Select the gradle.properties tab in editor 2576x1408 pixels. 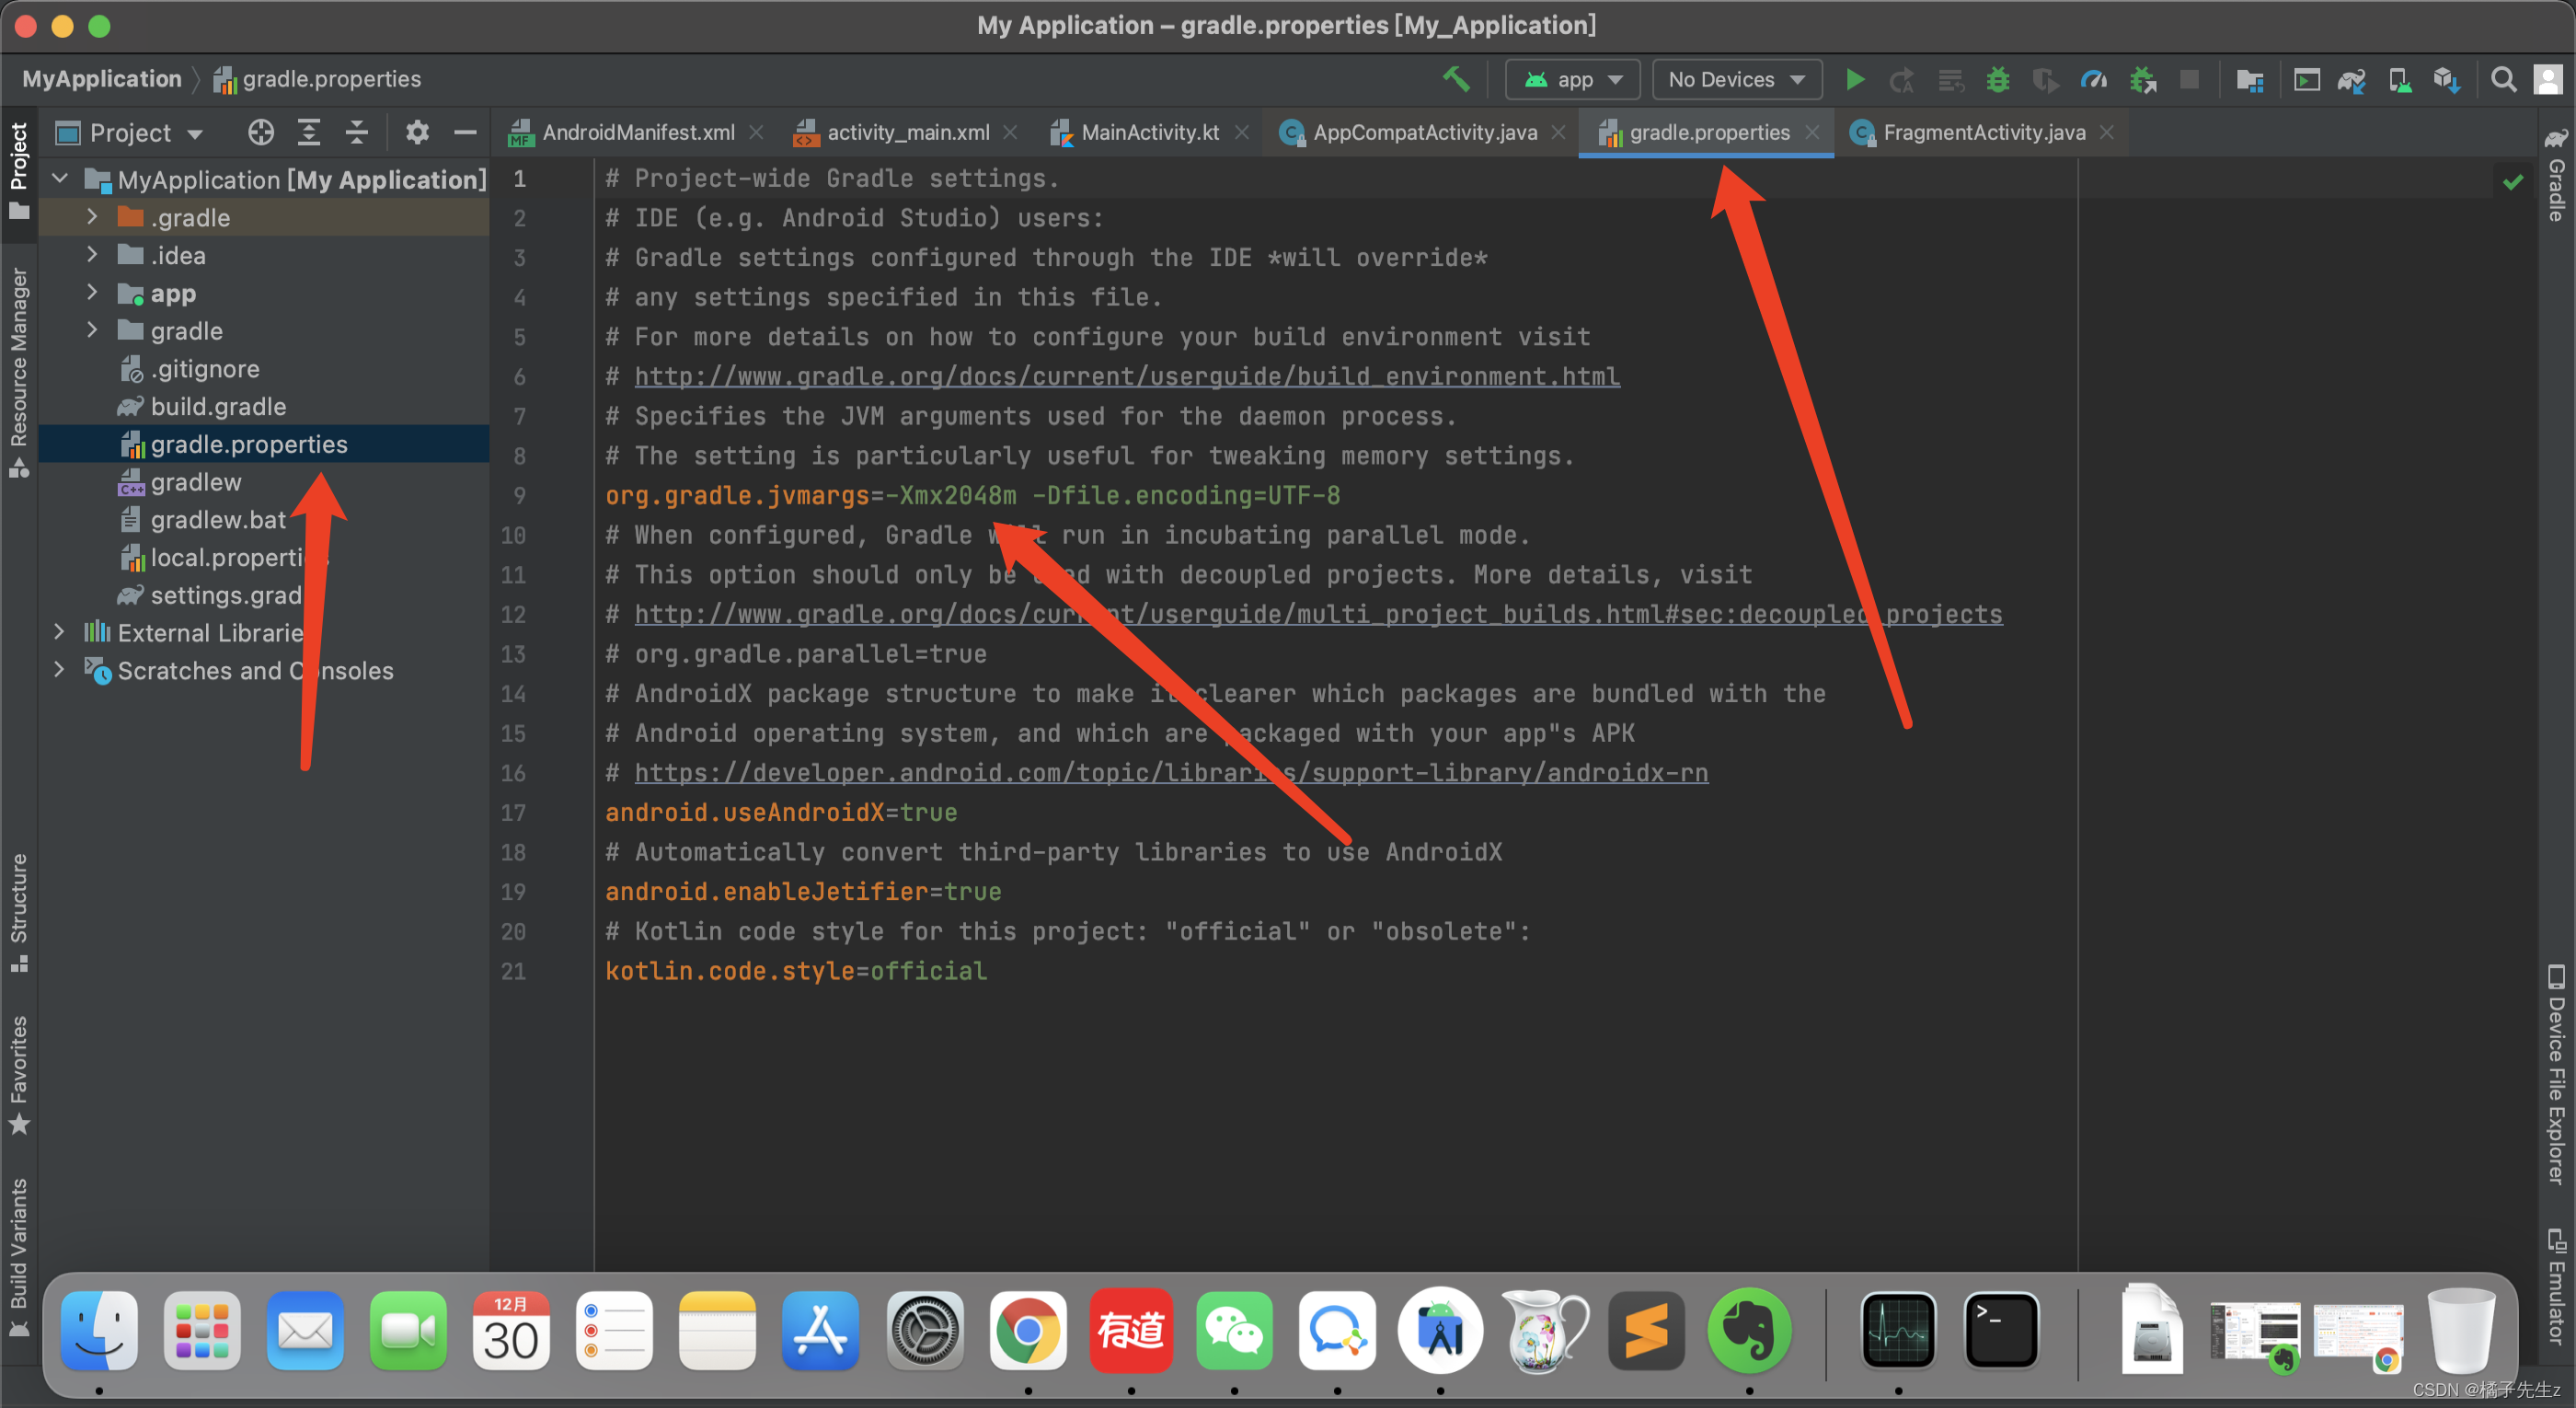[x=1704, y=133]
